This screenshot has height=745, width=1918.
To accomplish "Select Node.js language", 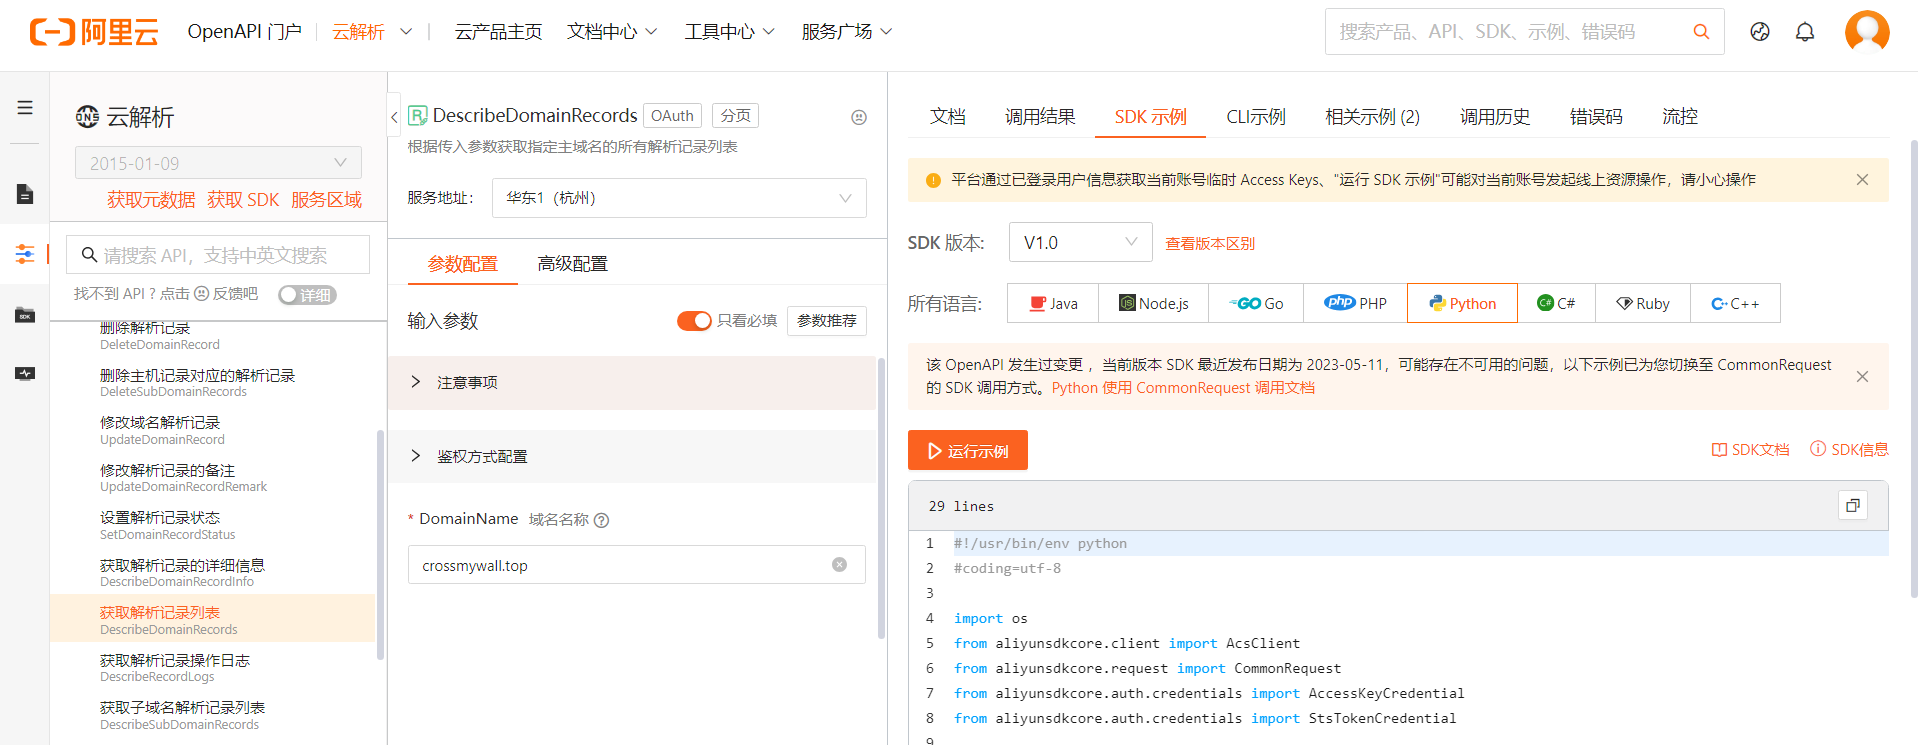I will 1153,303.
